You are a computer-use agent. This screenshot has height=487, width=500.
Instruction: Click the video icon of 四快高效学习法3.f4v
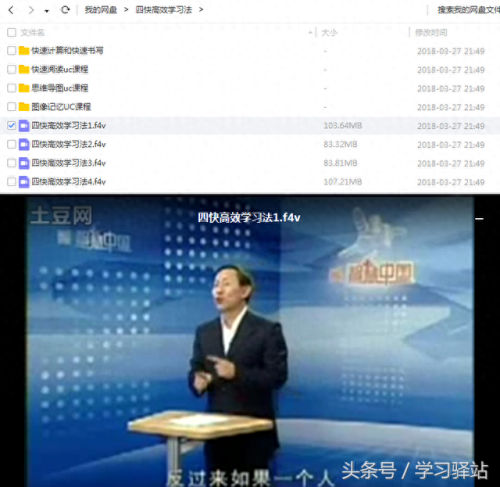click(x=24, y=163)
